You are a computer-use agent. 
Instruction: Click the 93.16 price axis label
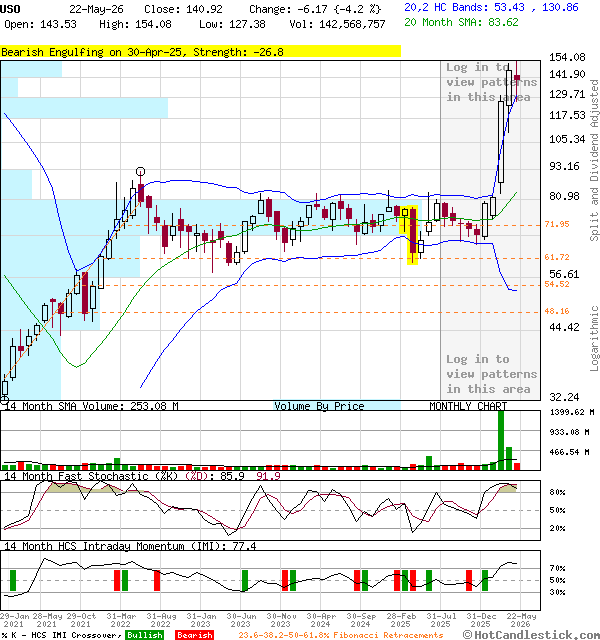click(x=564, y=166)
